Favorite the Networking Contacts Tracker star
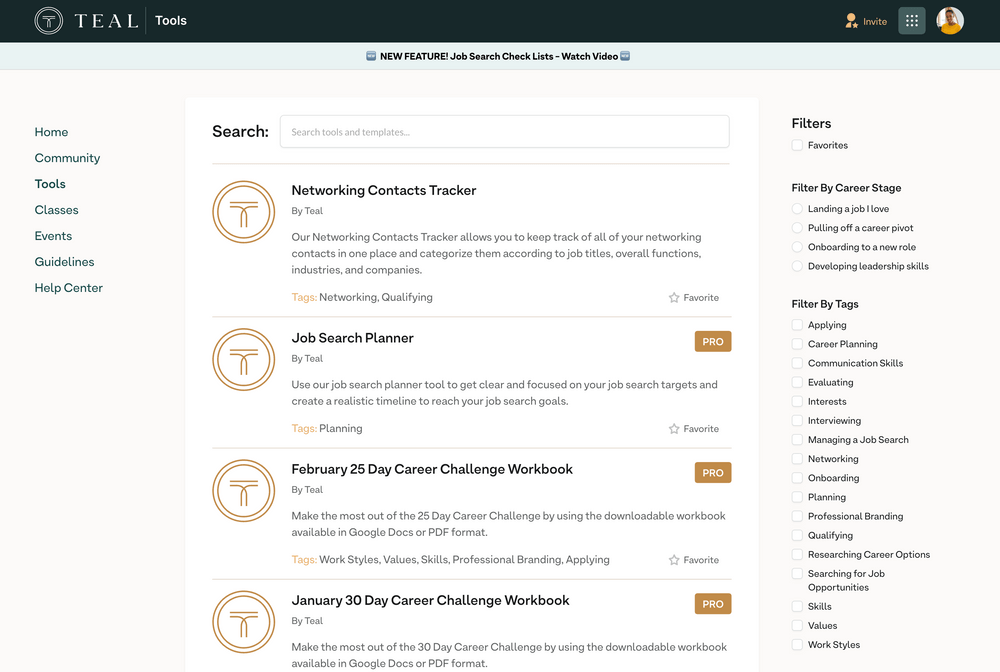 (674, 298)
